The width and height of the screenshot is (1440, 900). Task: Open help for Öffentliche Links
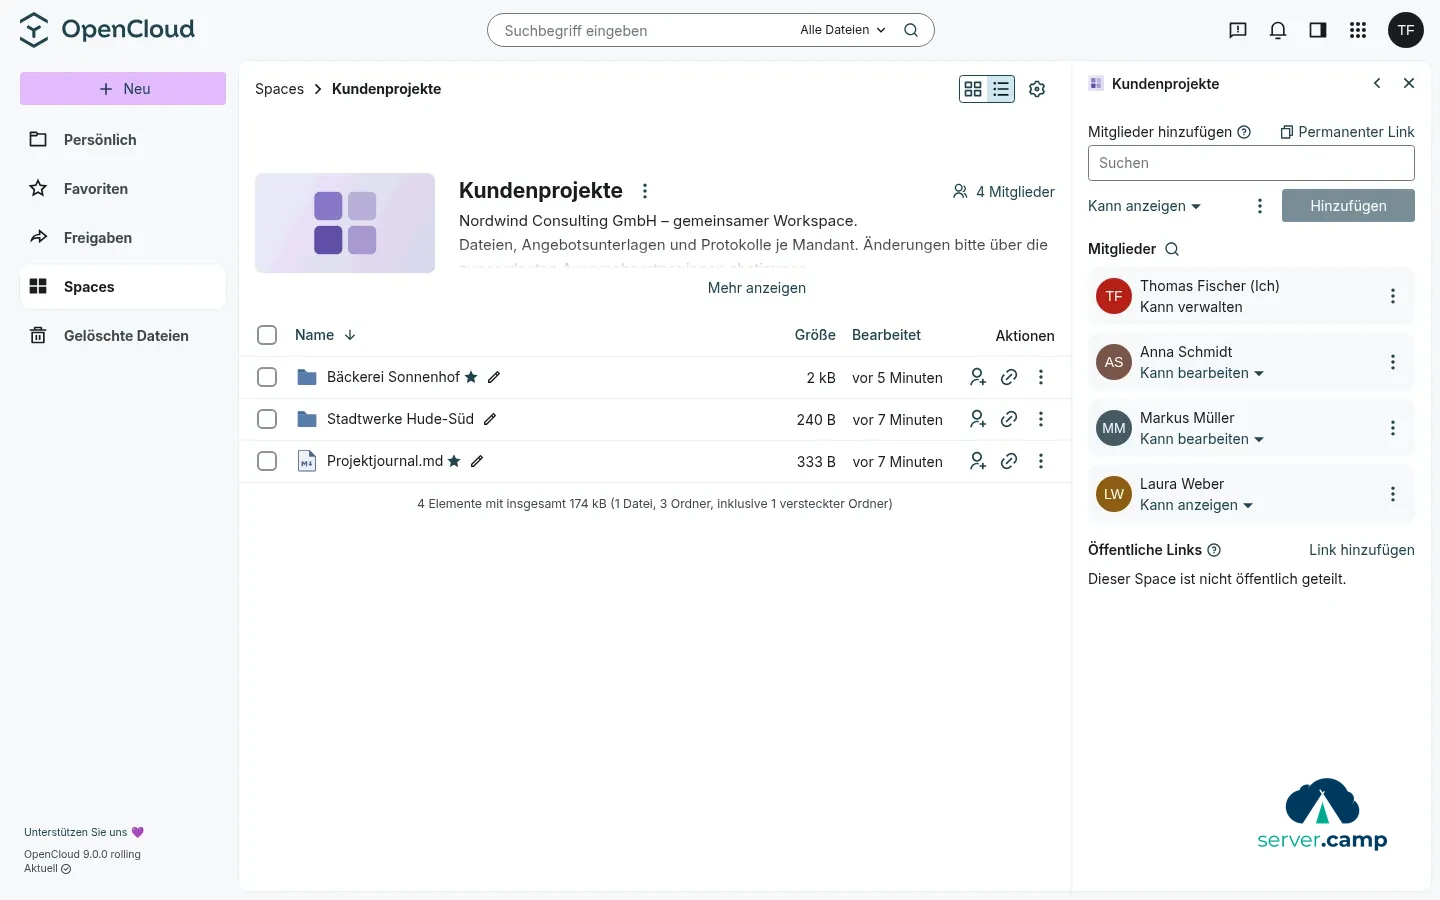click(x=1214, y=550)
